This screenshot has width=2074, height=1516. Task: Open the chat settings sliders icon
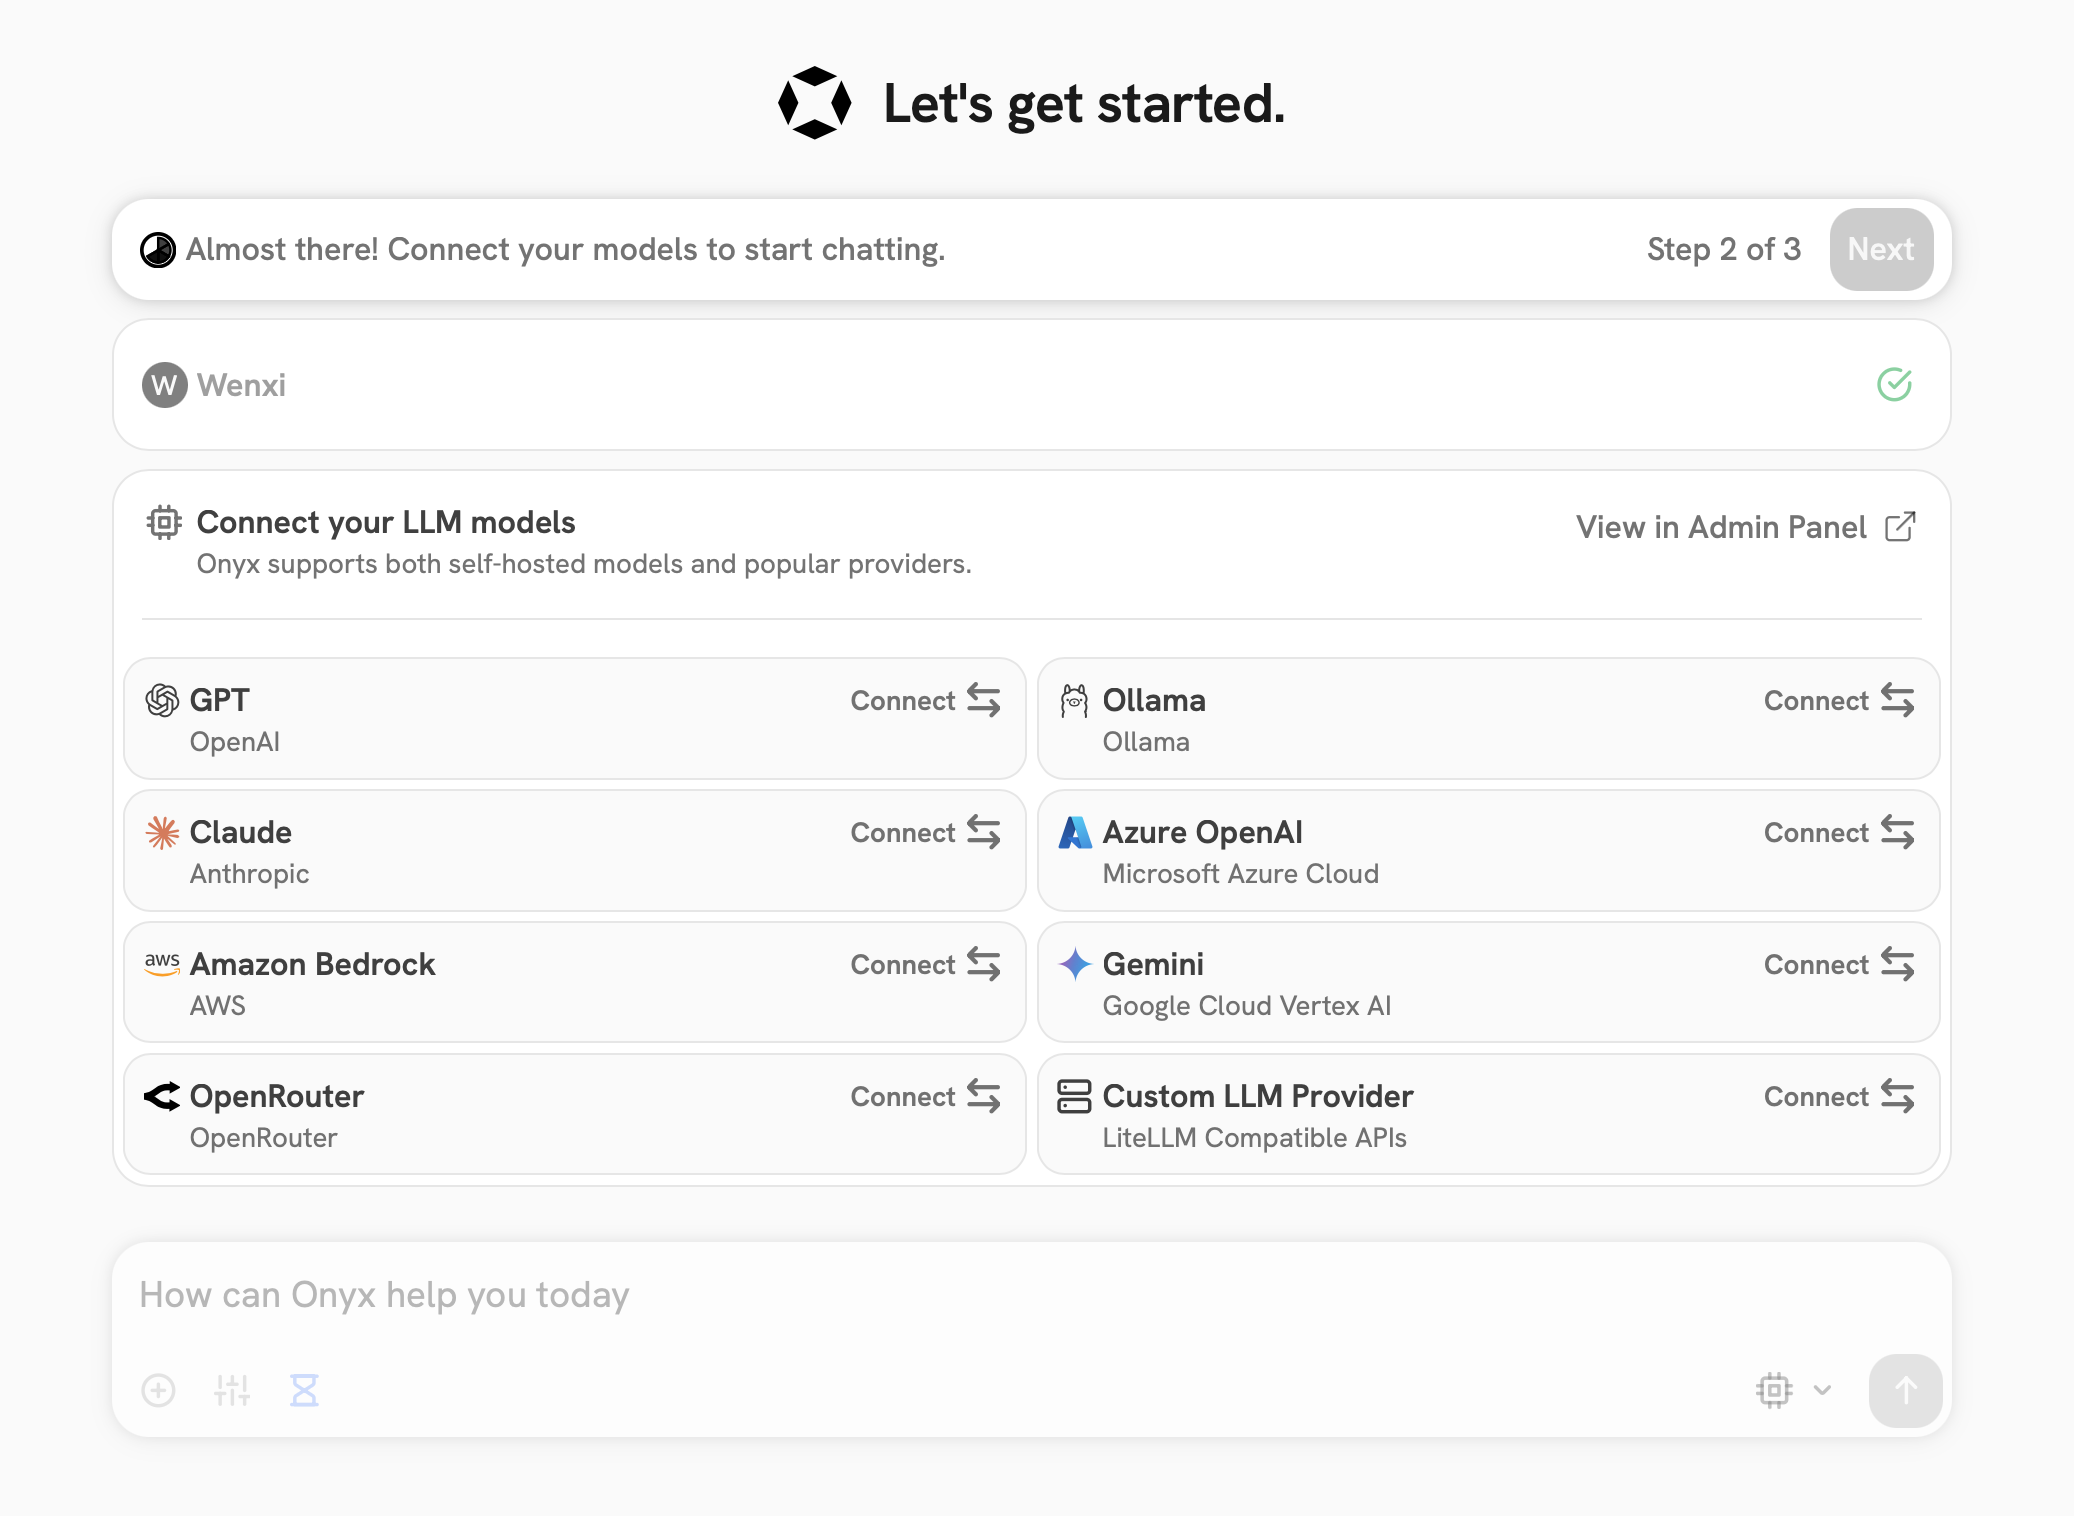pos(232,1390)
